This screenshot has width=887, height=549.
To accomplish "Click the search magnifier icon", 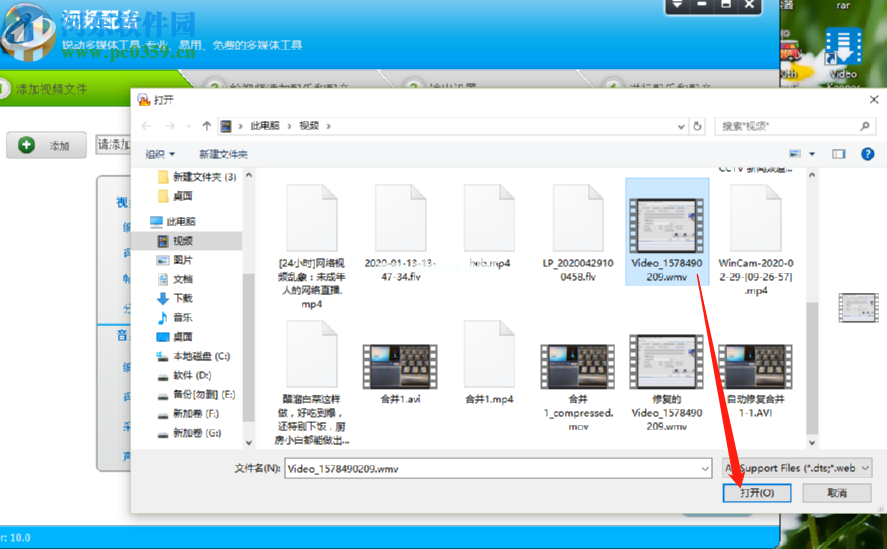I will 865,126.
